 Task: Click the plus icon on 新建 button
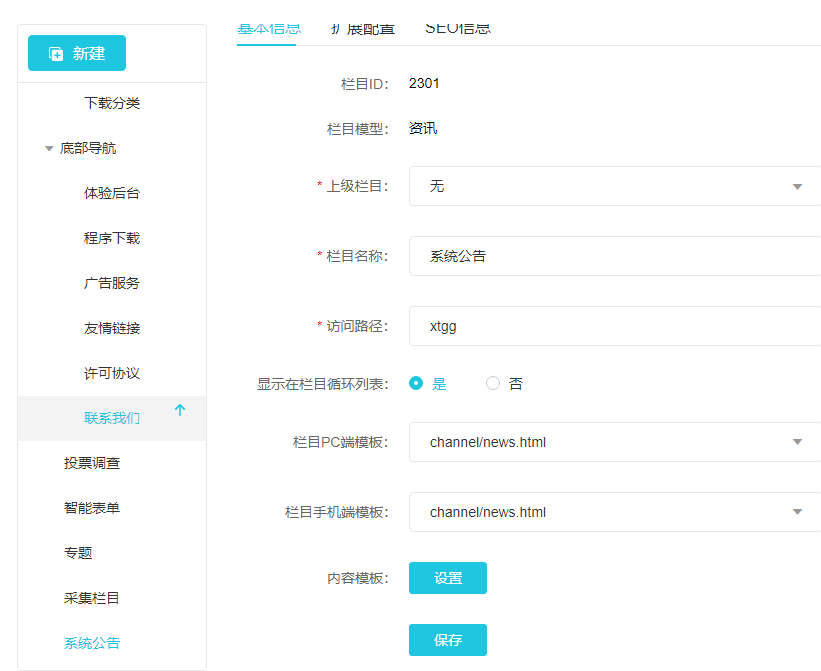click(56, 54)
